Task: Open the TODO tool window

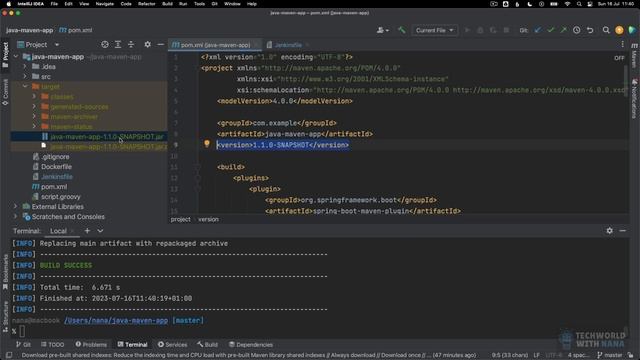Action: coord(53,344)
